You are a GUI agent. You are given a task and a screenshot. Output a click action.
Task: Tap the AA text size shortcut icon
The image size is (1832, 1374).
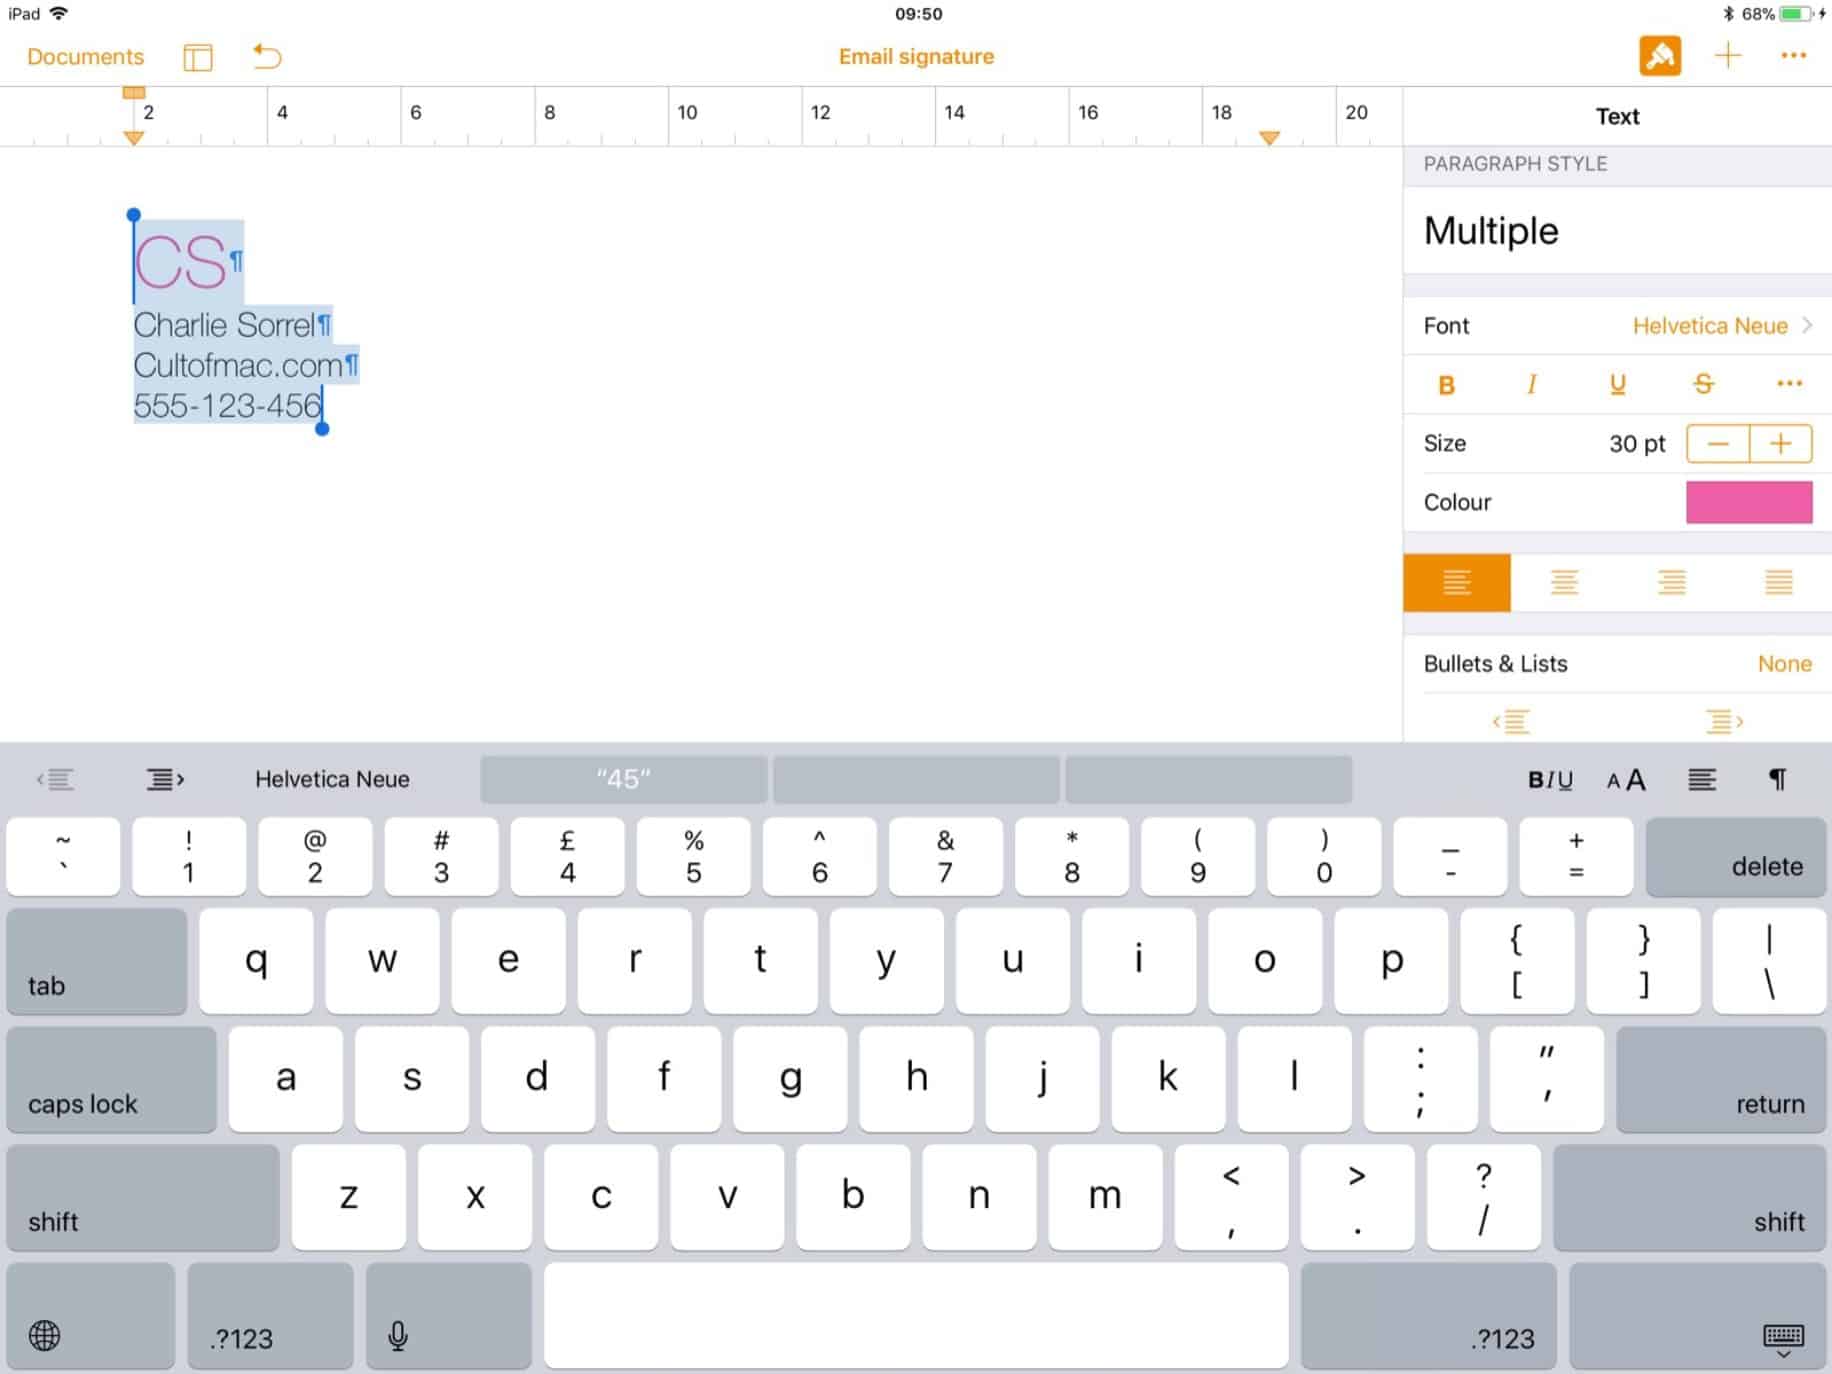tap(1625, 780)
